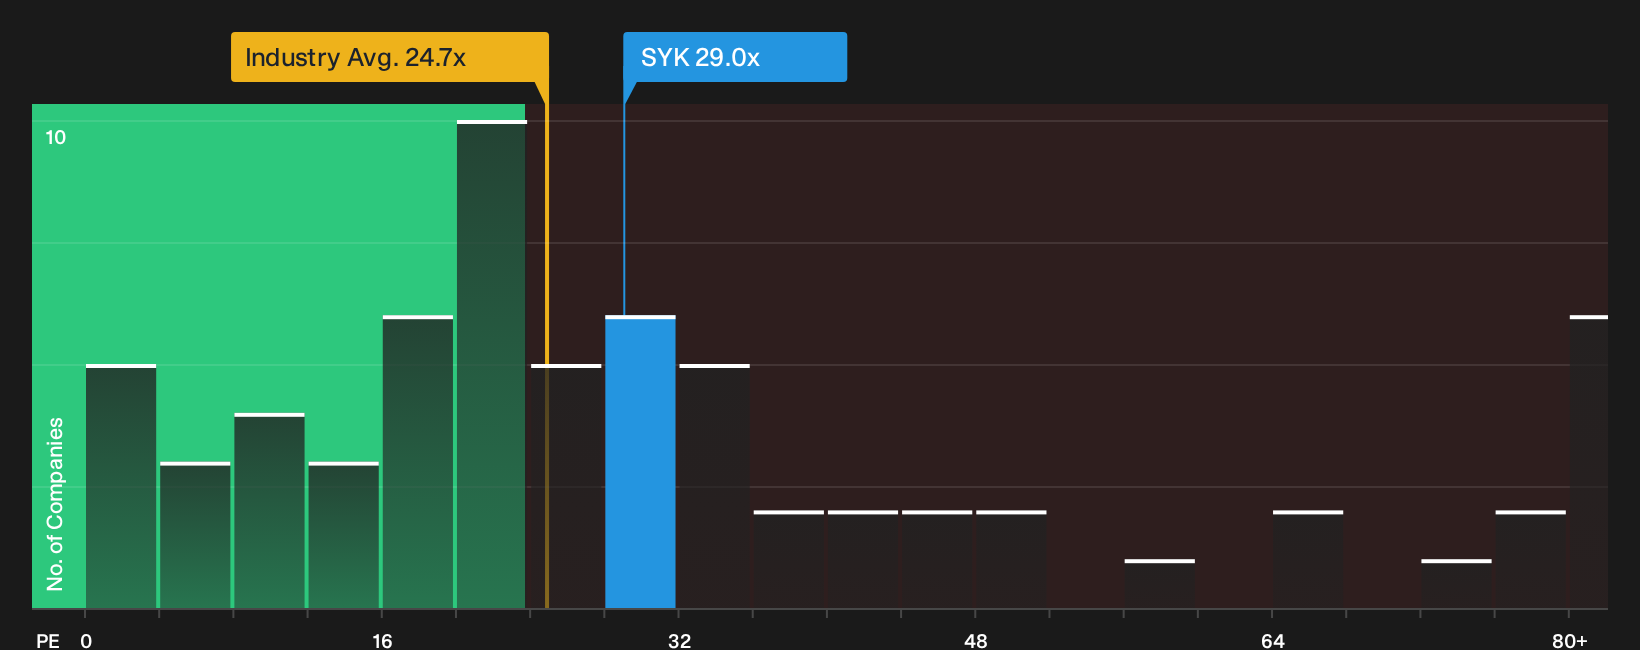This screenshot has height=650, width=1640.
Task: Click the y-axis value 10
Action: 56,137
